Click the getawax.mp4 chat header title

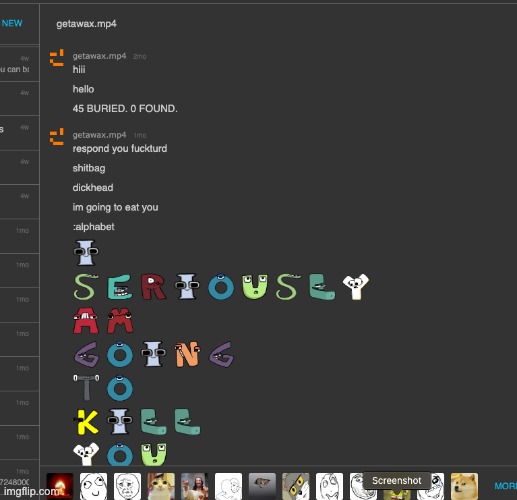[86, 24]
